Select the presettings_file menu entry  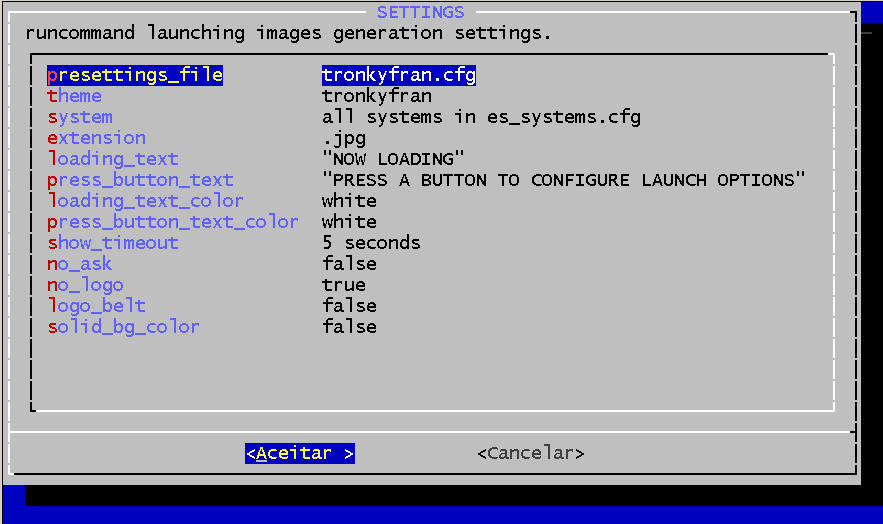135,75
